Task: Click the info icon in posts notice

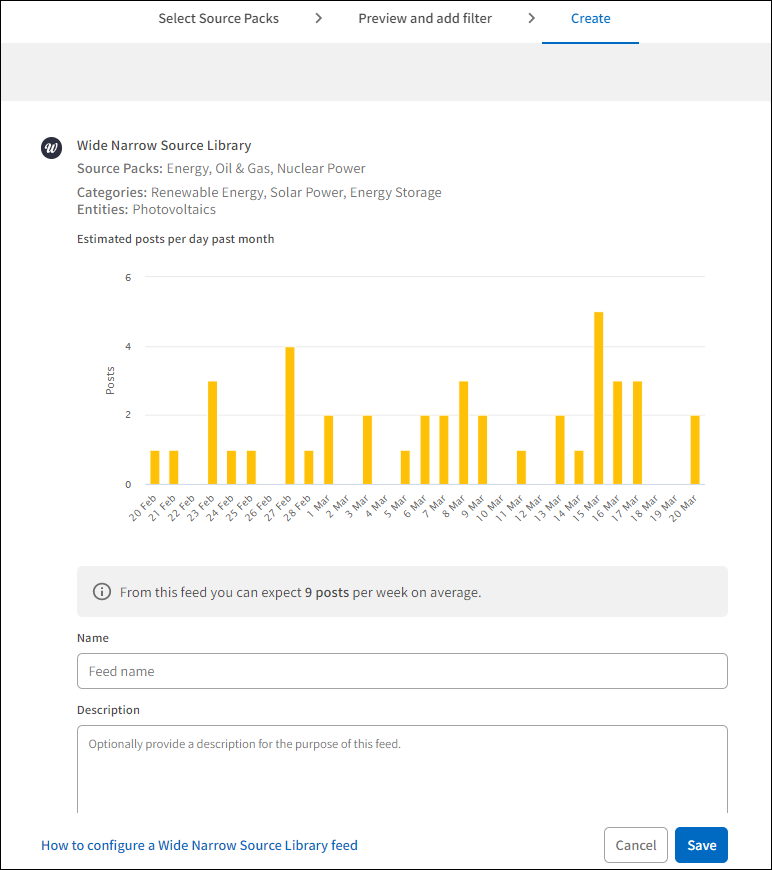Action: [x=101, y=592]
